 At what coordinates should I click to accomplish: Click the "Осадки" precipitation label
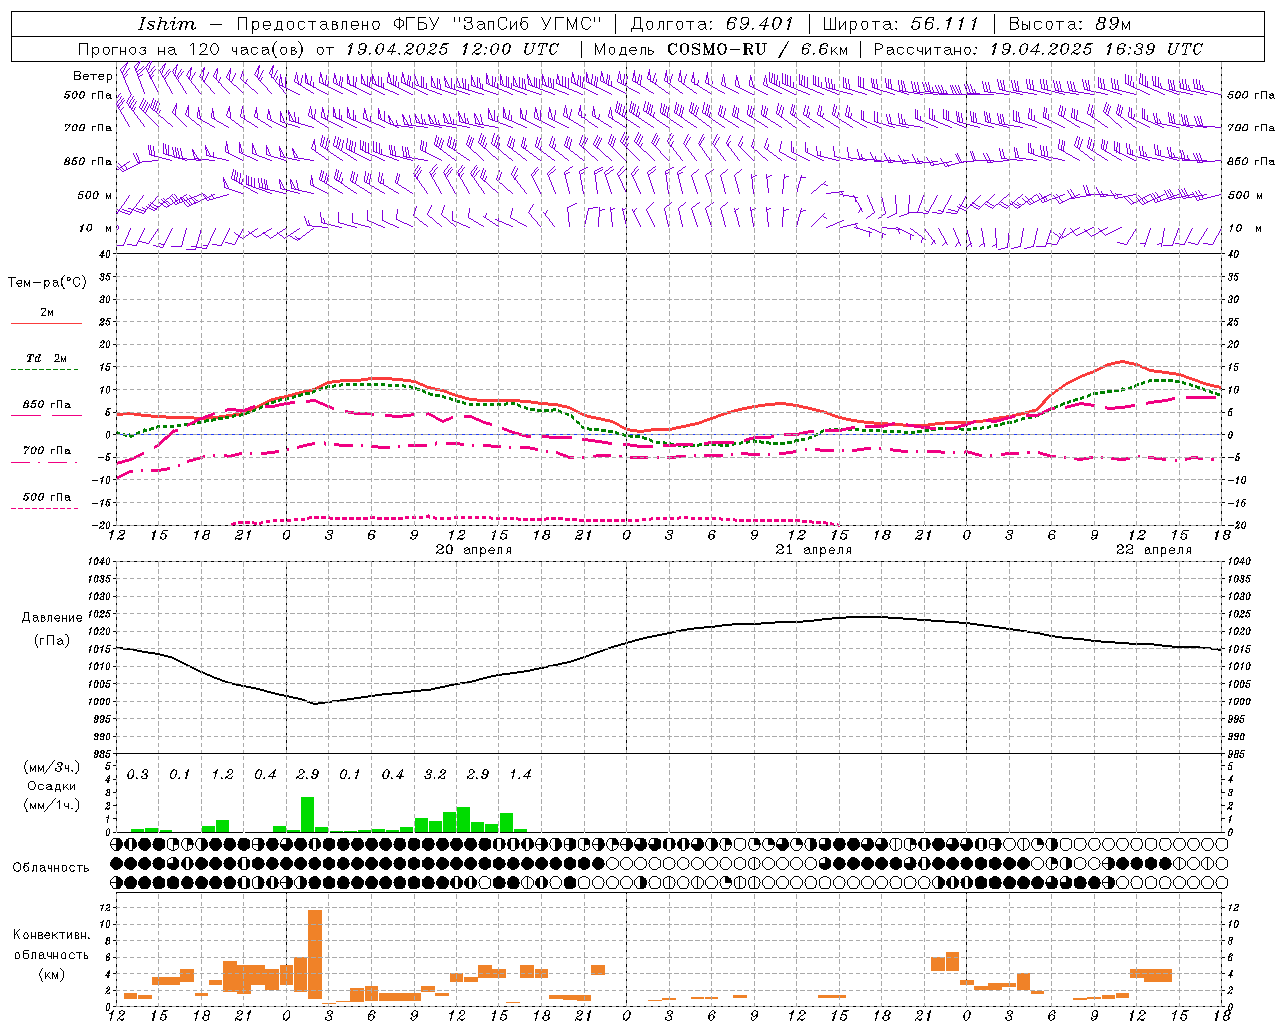pos(52,786)
